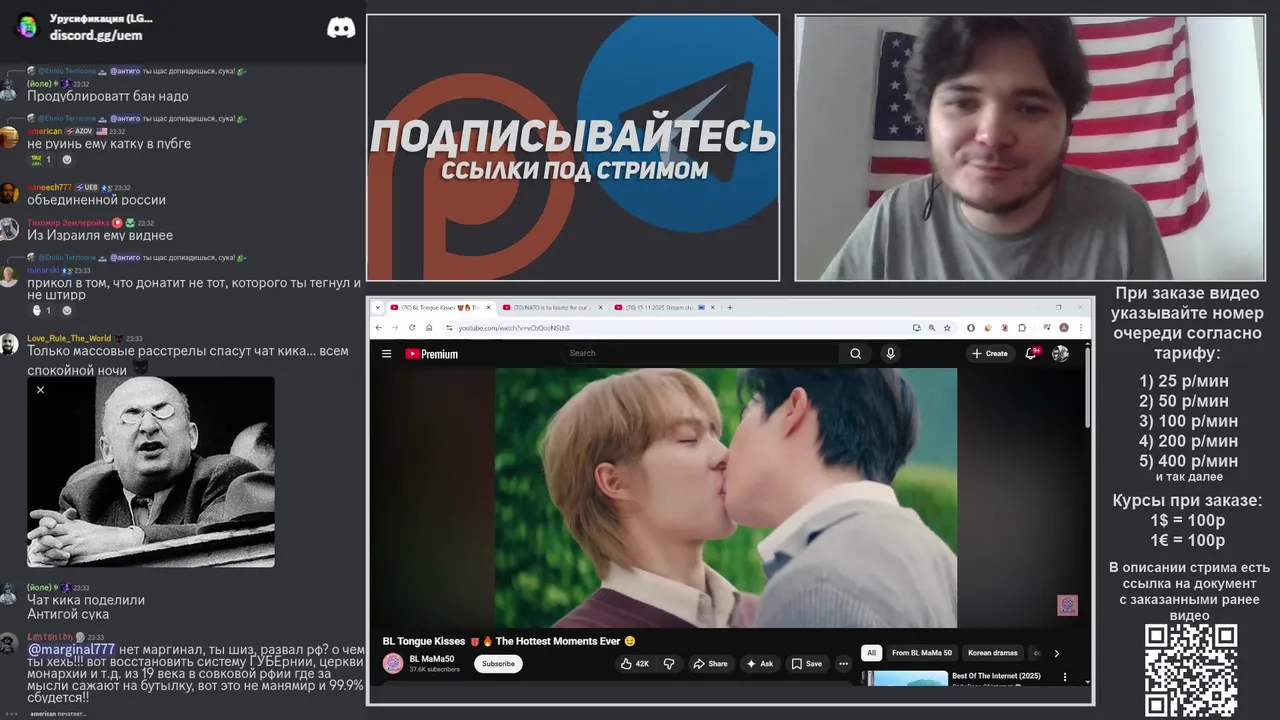Go back in the browser
The width and height of the screenshot is (1280, 720).
[379, 327]
